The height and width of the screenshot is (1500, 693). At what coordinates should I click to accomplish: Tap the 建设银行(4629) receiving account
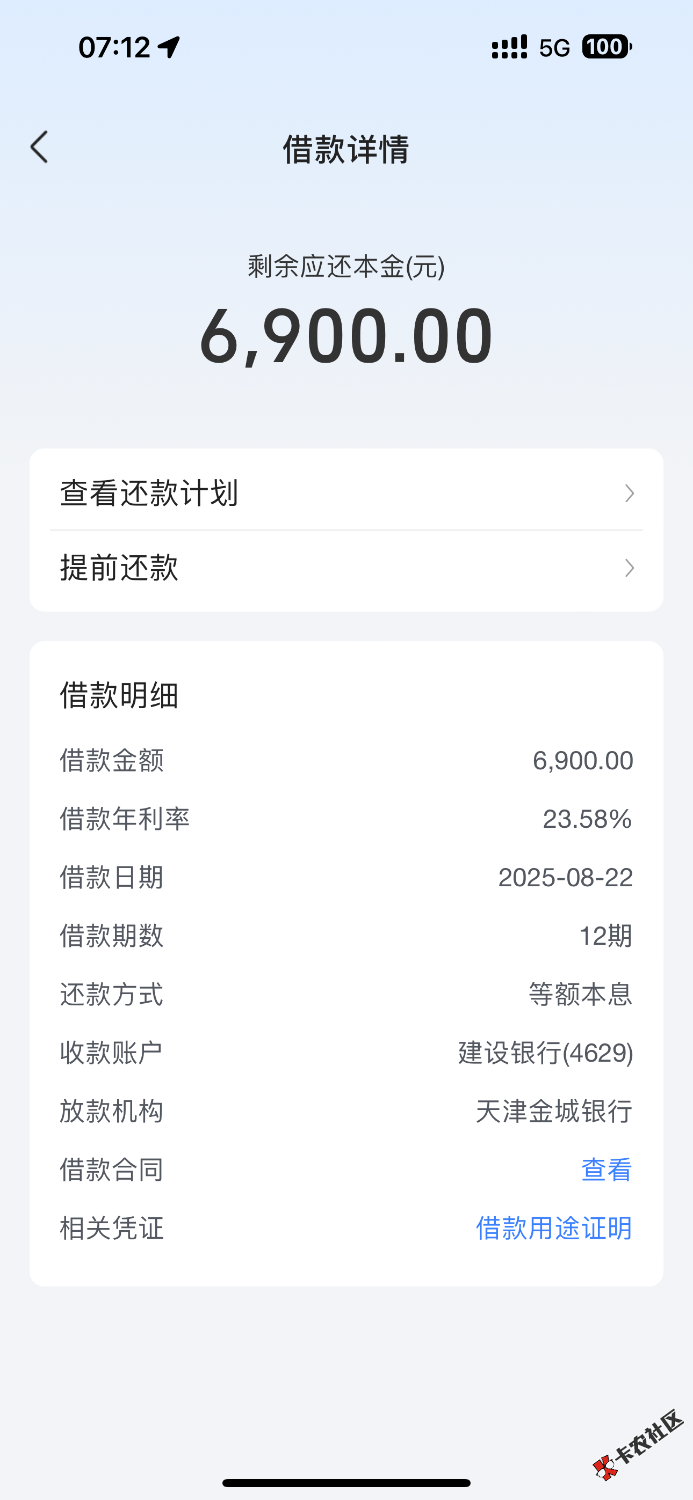tap(545, 1052)
